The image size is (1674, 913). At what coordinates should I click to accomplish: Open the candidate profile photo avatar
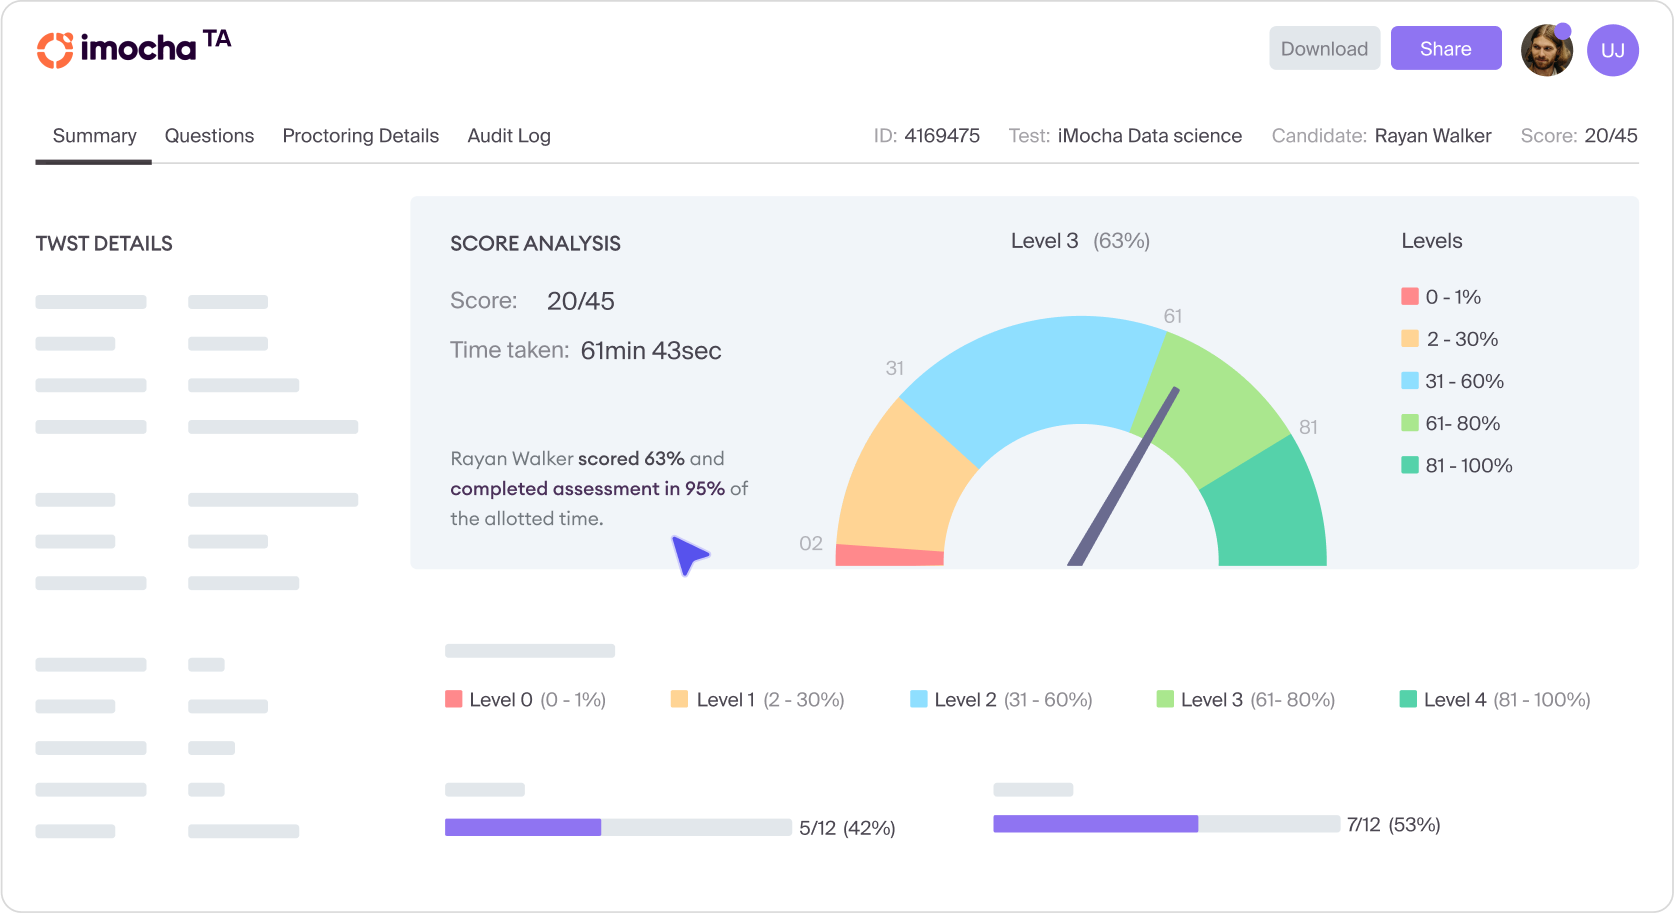tap(1545, 51)
